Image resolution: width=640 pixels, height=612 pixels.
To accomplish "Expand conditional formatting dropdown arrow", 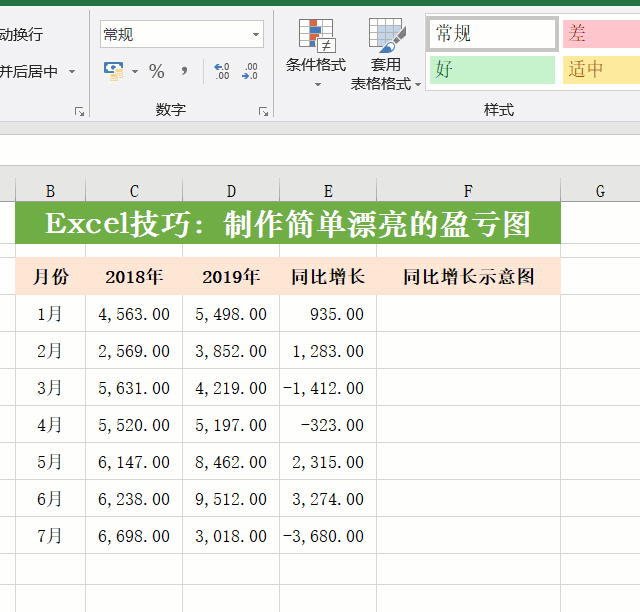I will [x=318, y=85].
